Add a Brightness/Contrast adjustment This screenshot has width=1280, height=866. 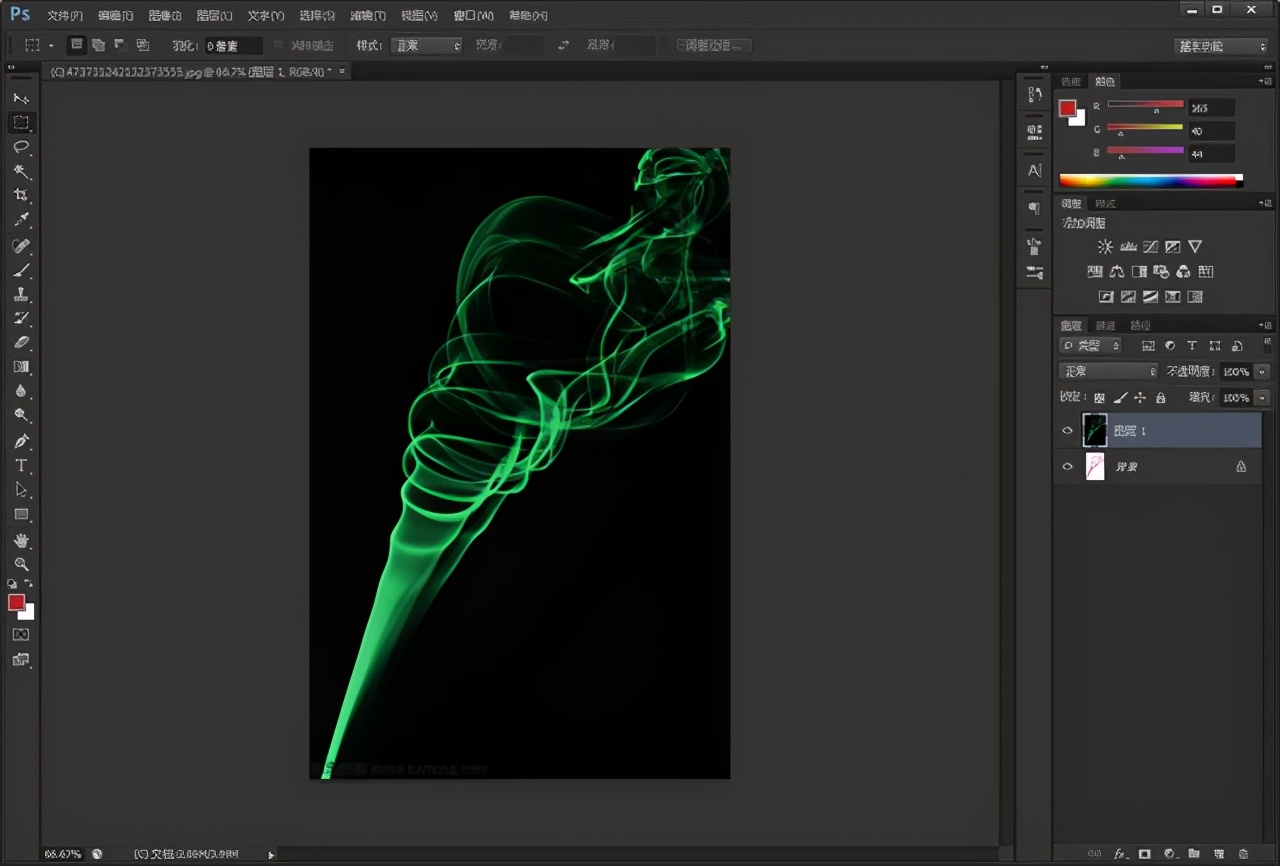pos(1105,246)
